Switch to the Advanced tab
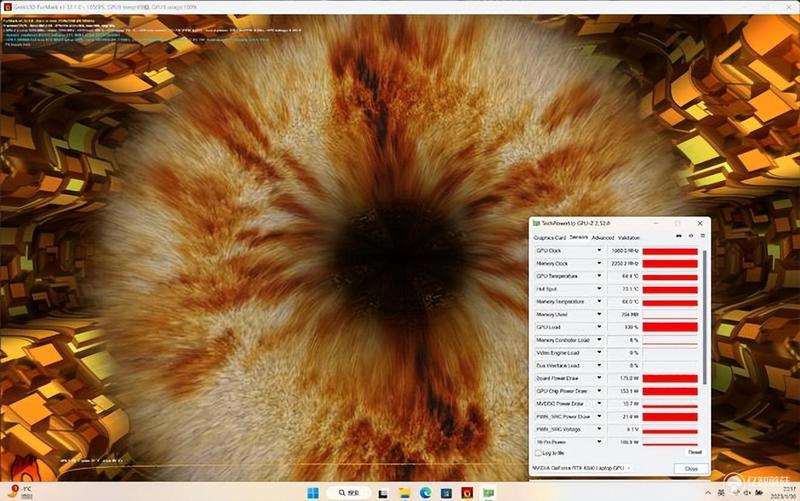The height and width of the screenshot is (501, 800). (603, 238)
